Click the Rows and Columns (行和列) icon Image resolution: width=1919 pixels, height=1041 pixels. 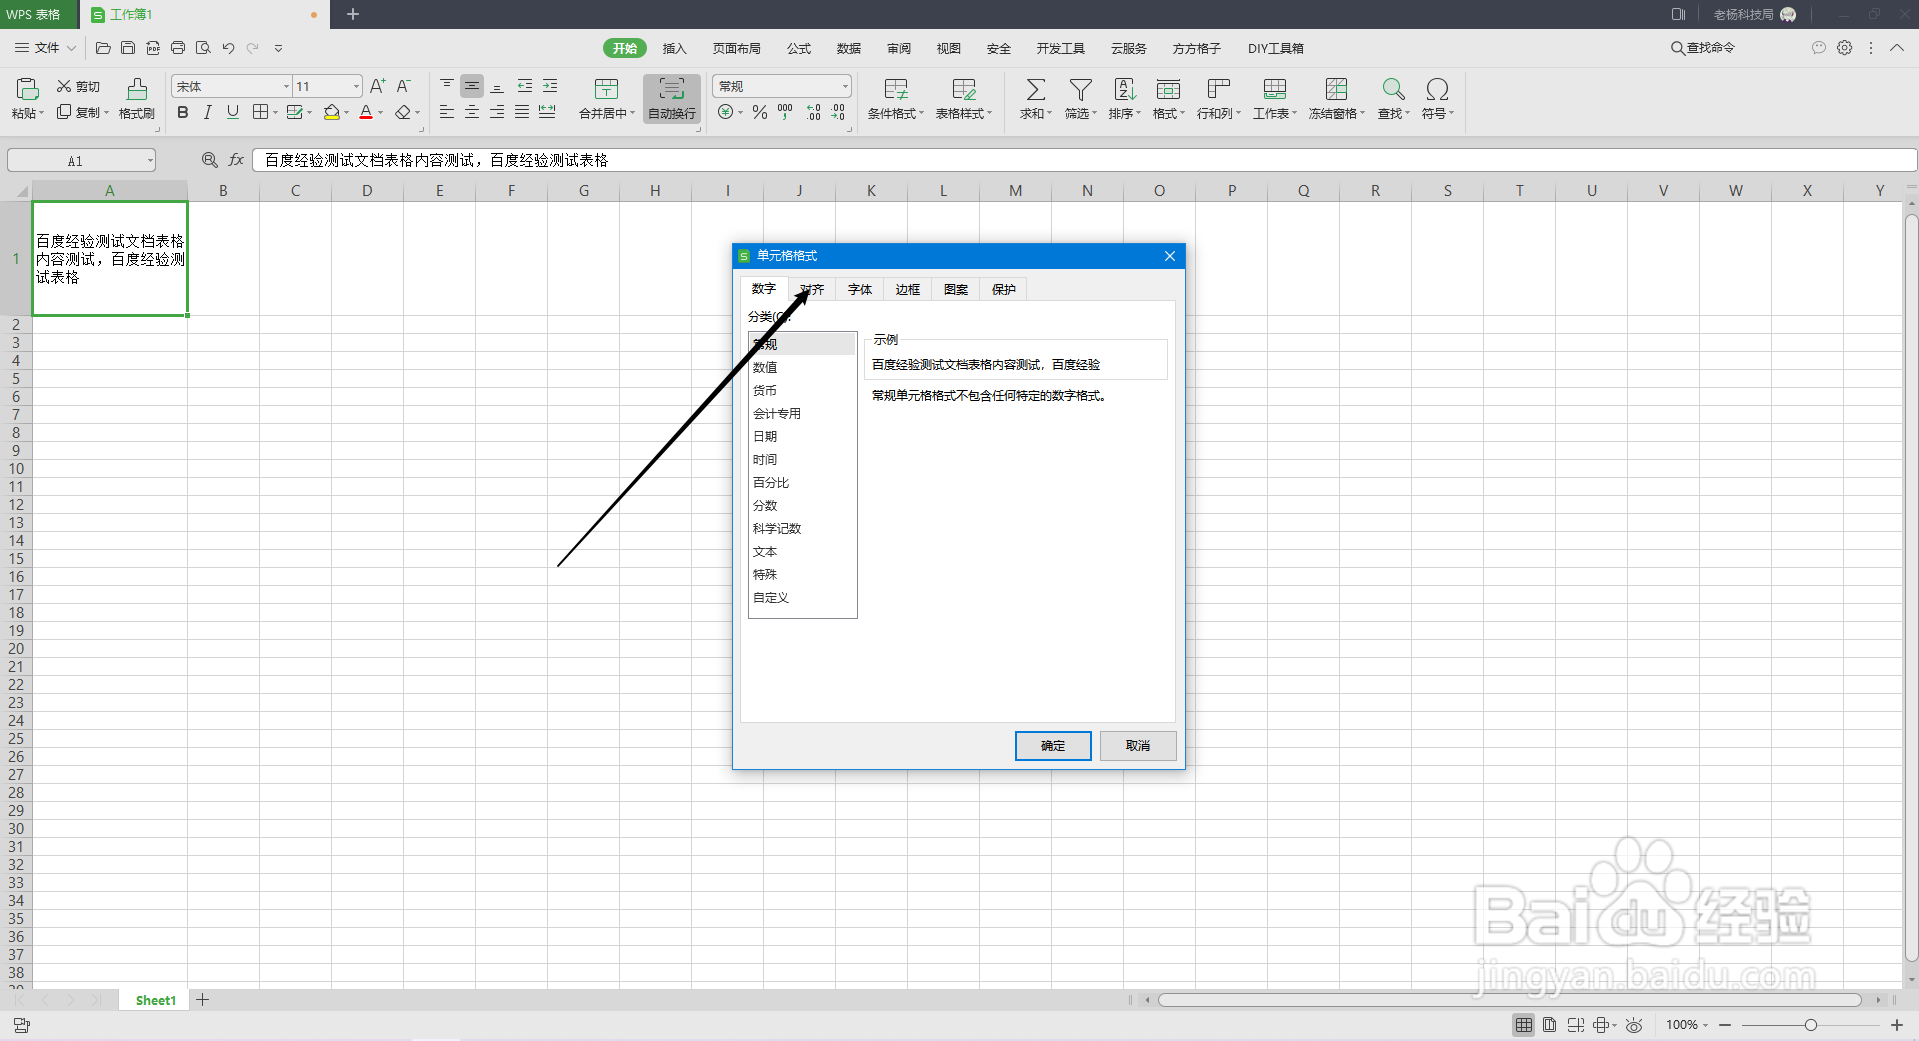coord(1218,89)
